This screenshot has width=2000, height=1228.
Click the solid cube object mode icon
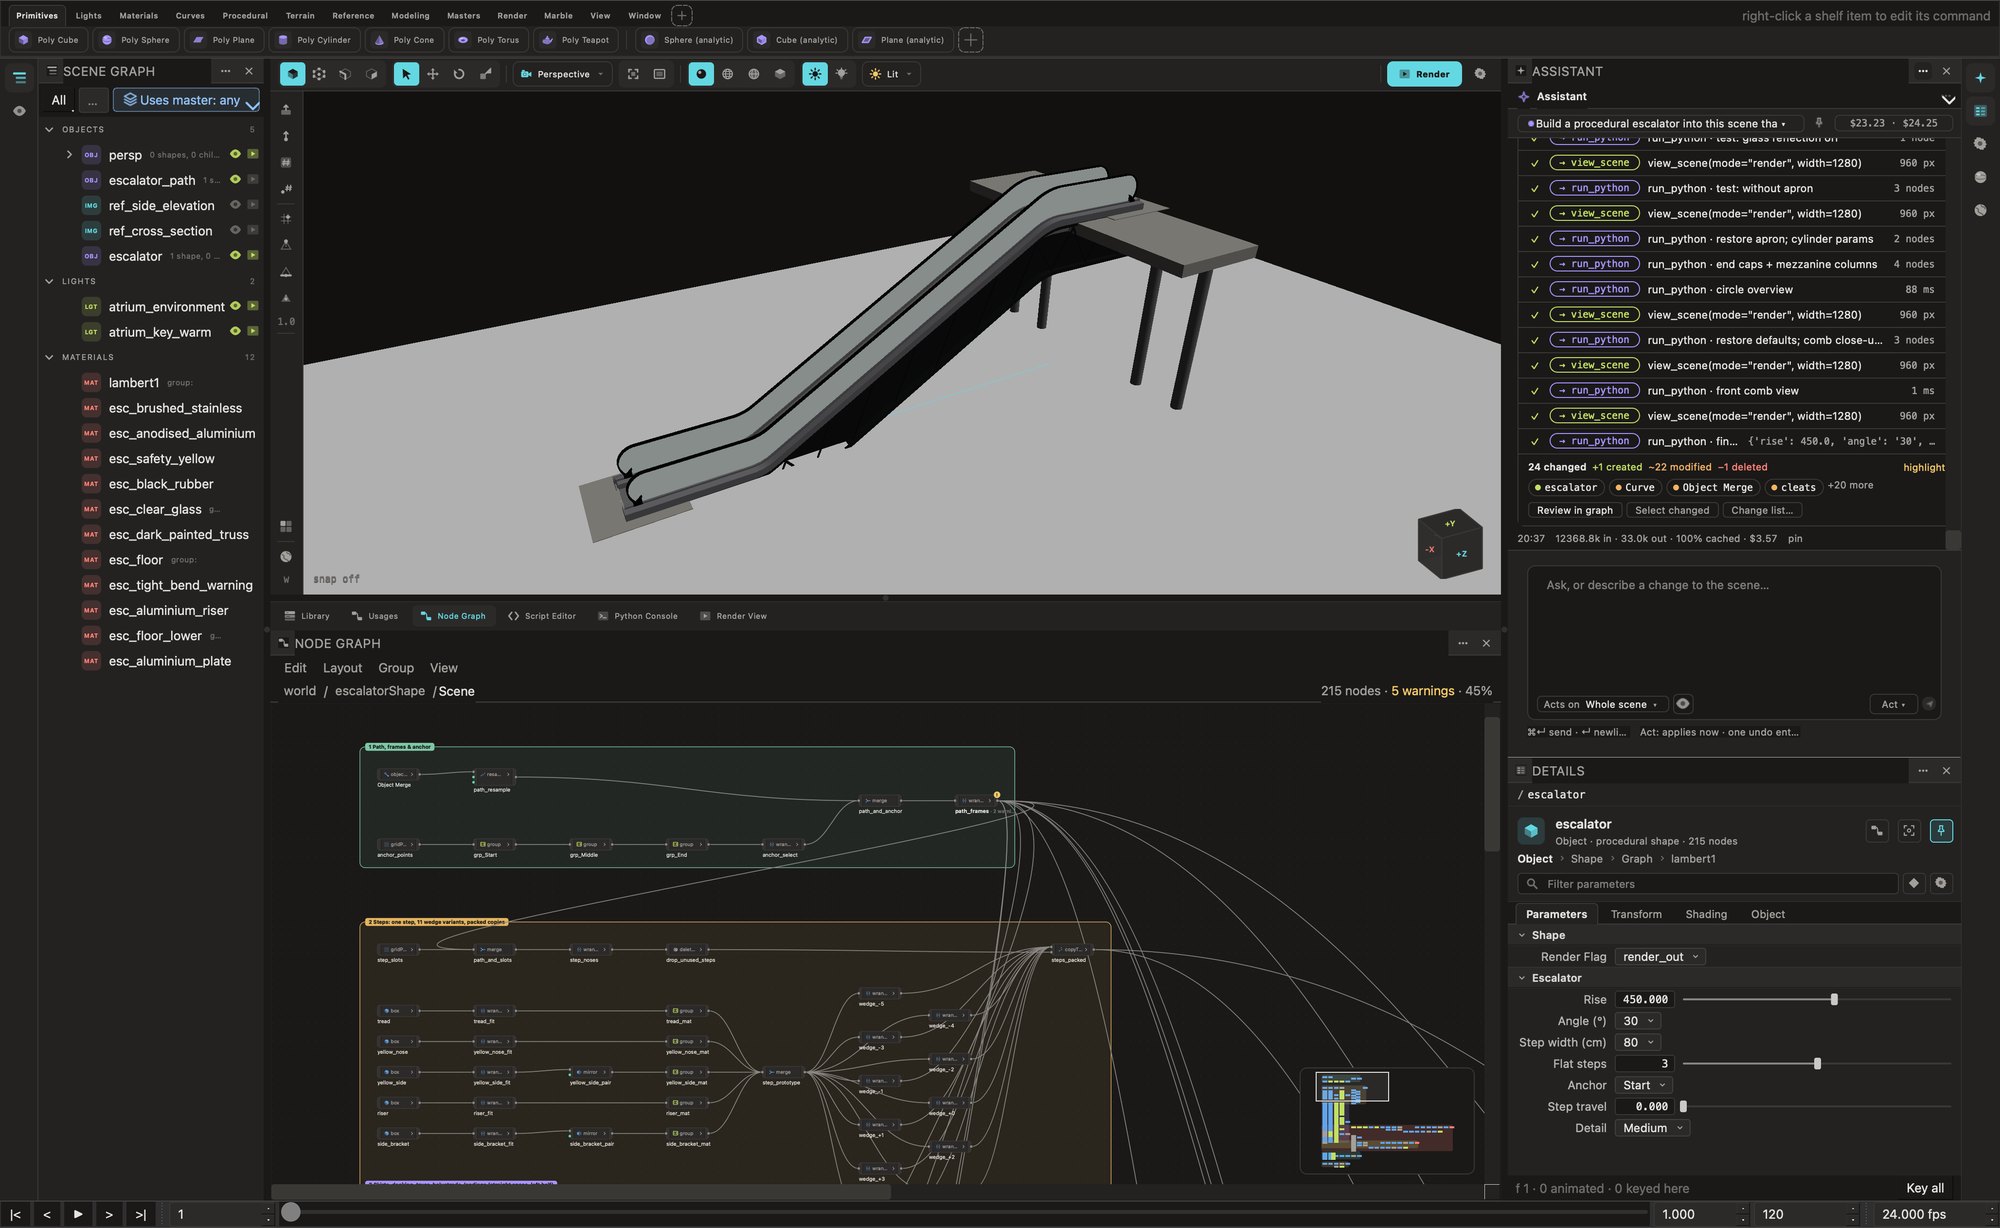292,74
